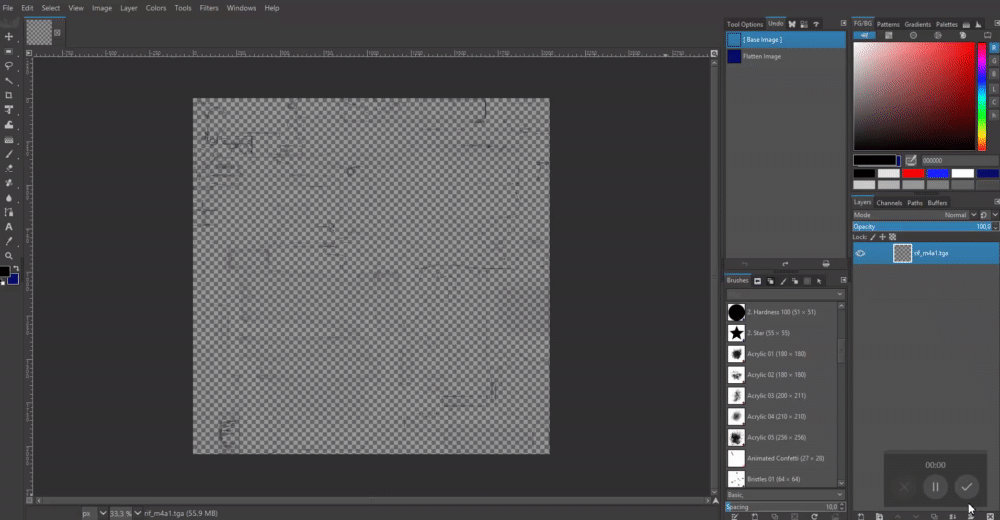Select the Move tool in toolbox
1000x520 pixels.
click(9, 37)
